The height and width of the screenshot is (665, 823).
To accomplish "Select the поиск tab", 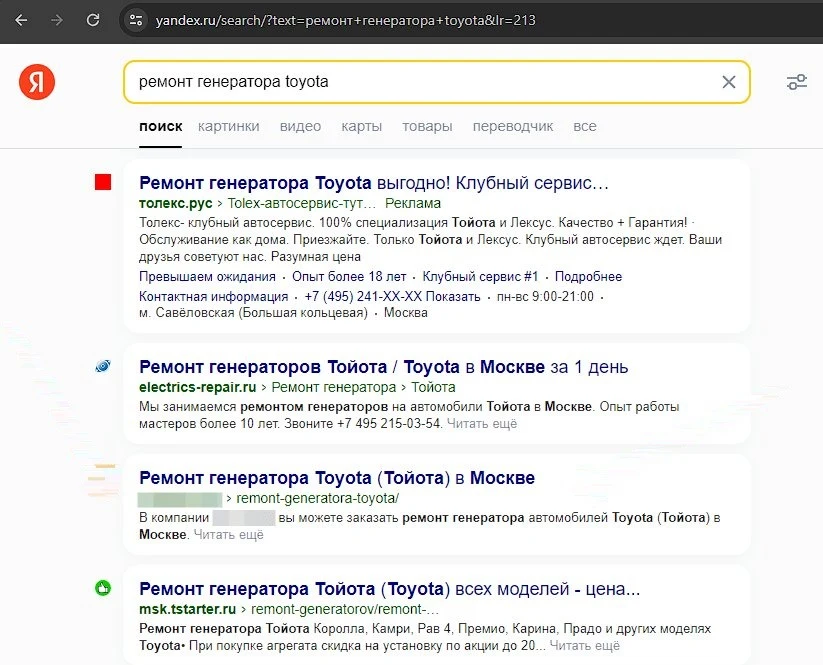I will (x=161, y=126).
